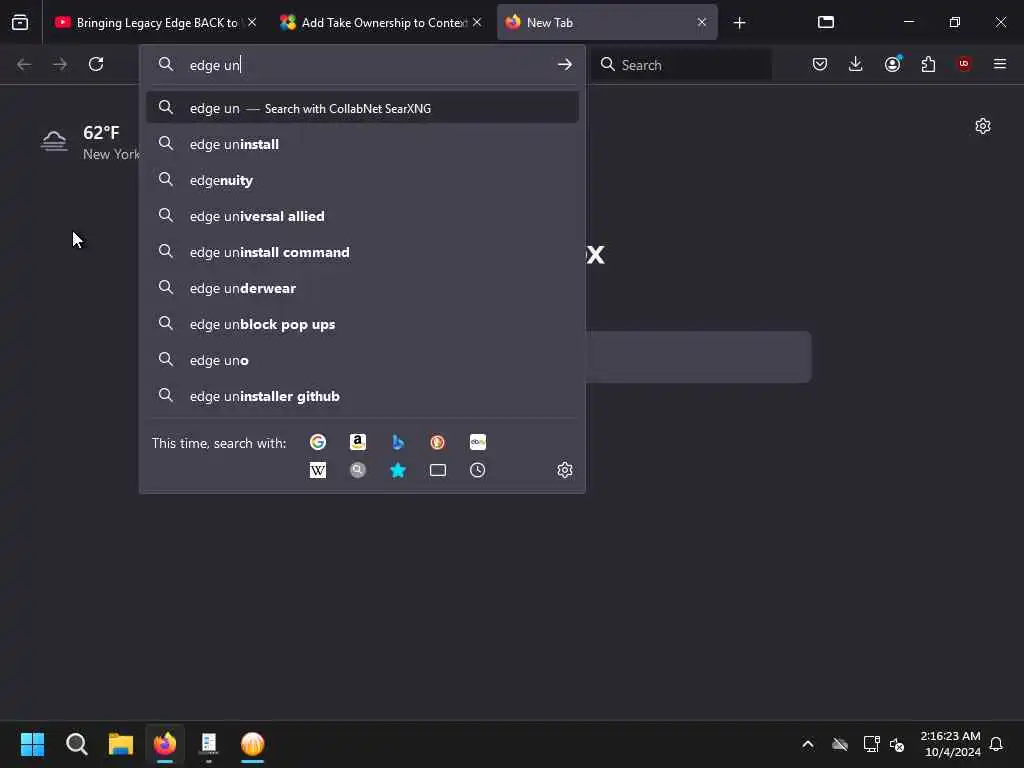Choose Search with CollabNet SearXNG suggestion
Screen dimensions: 1024x768
pos(362,108)
